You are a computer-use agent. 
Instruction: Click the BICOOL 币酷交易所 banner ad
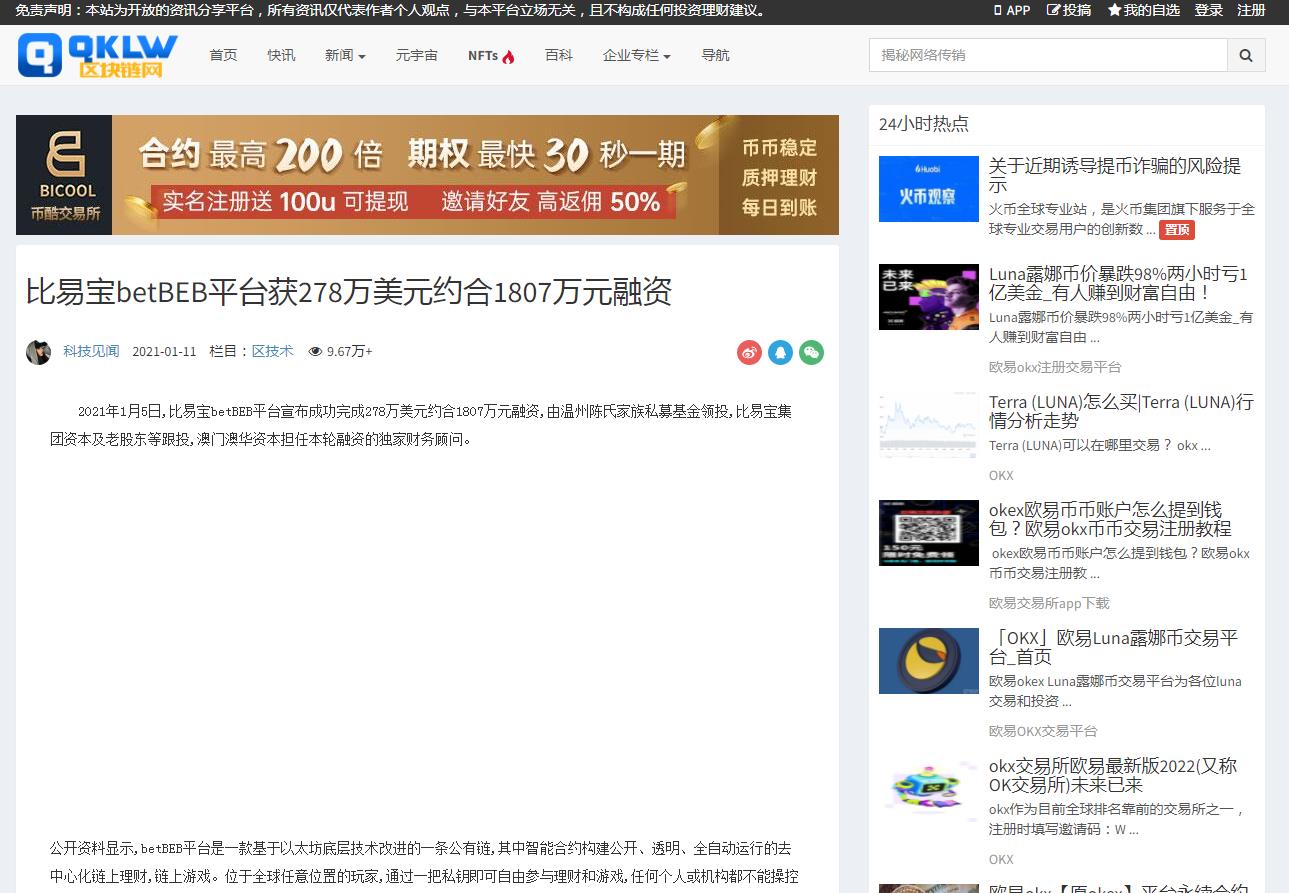coord(427,175)
